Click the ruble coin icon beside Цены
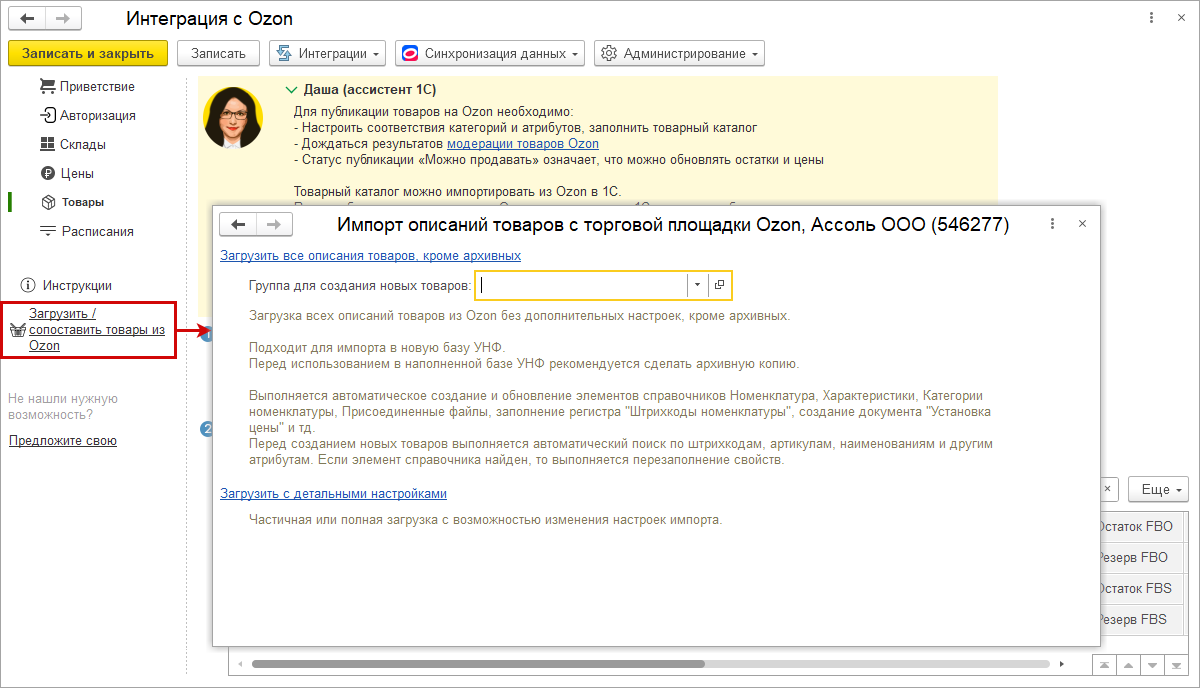 click(x=47, y=173)
